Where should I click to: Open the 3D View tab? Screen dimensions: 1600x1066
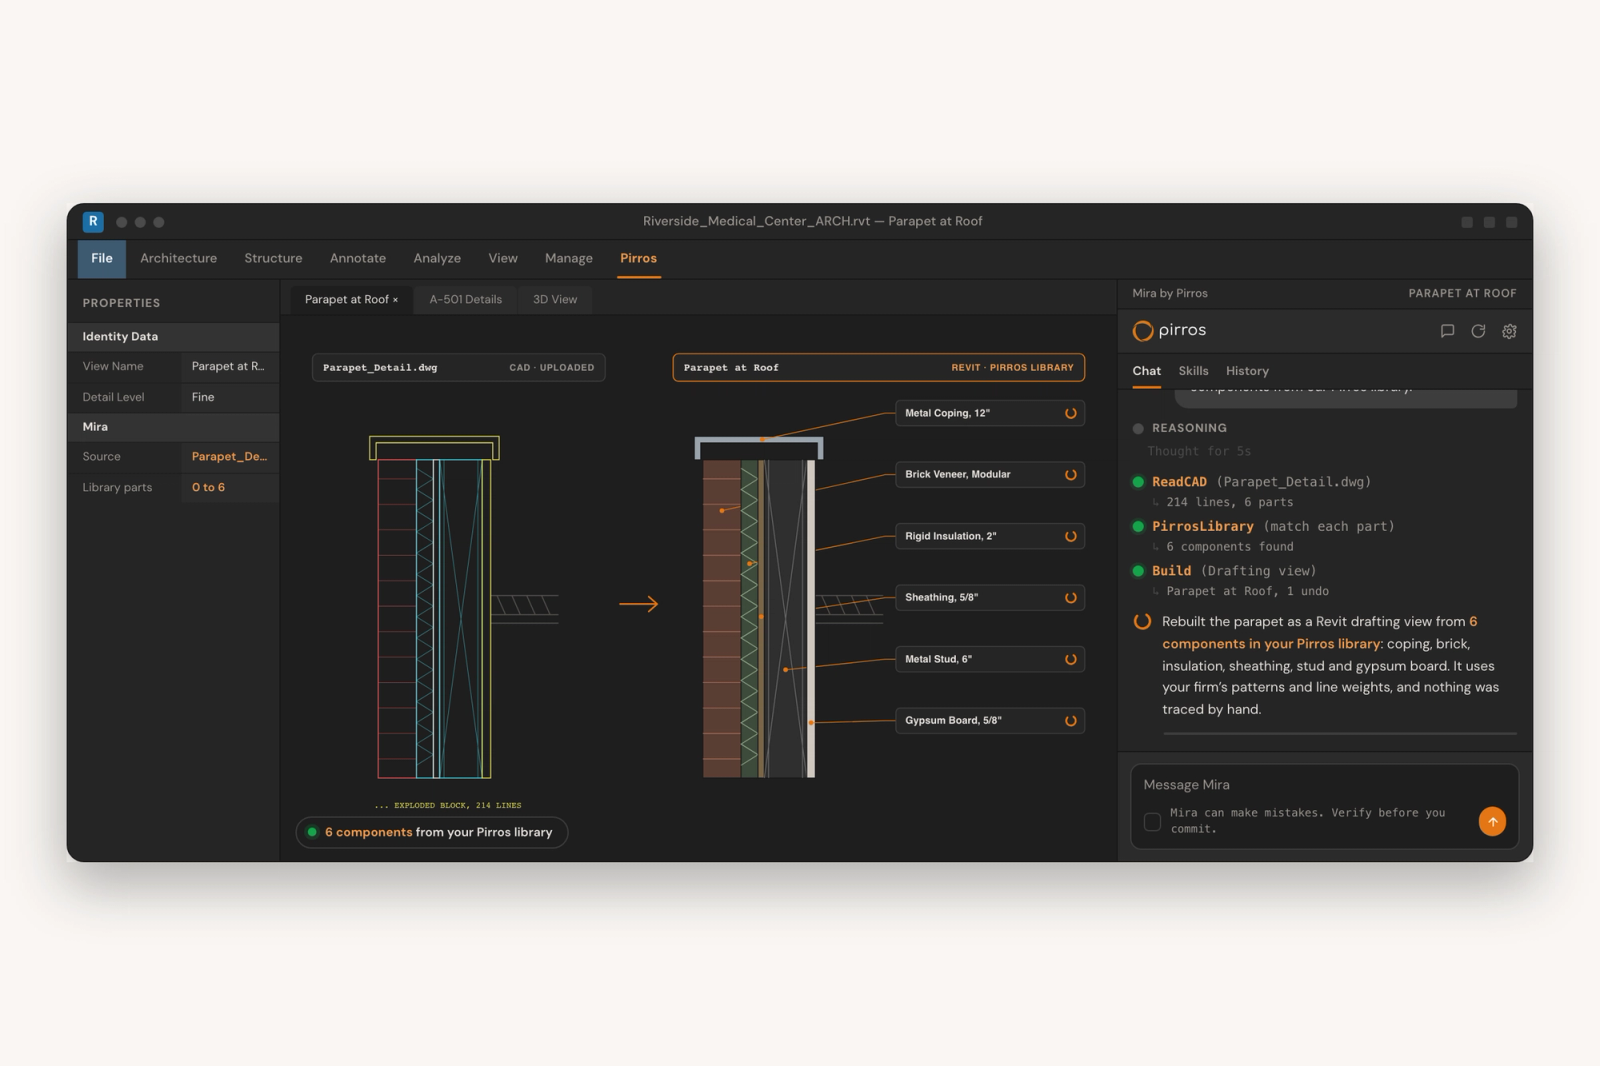tap(555, 299)
